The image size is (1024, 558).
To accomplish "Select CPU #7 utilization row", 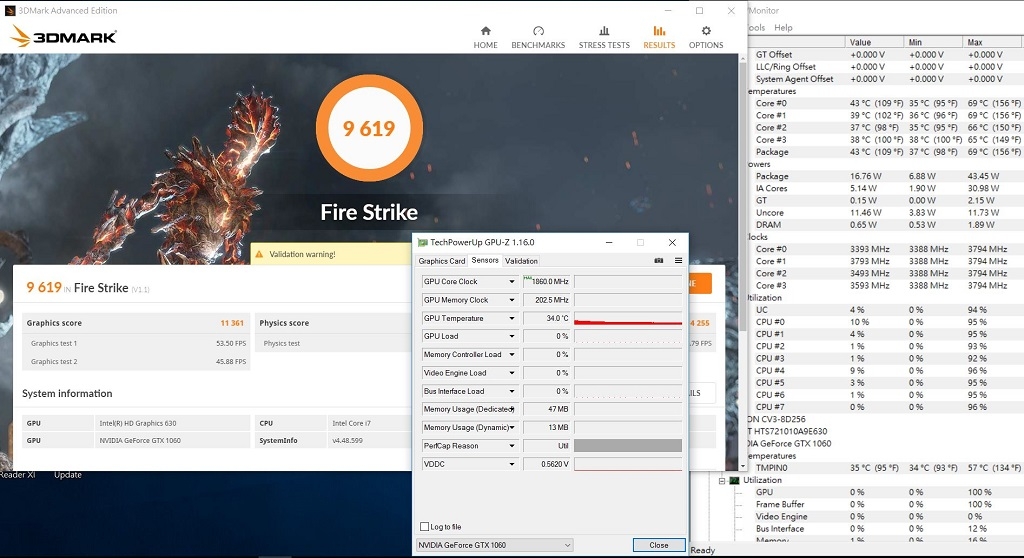I will point(885,407).
